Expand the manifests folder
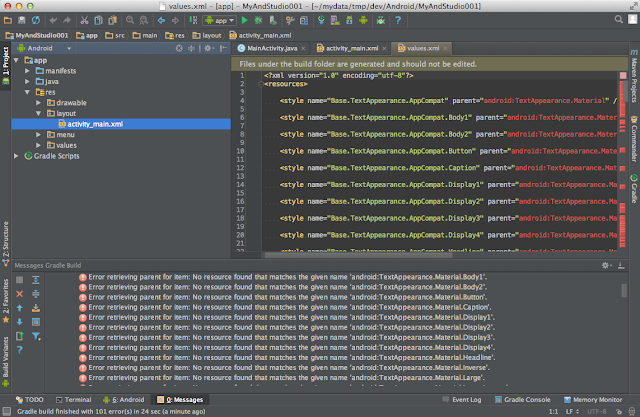Screen dimensions: 640x417 click(x=27, y=71)
